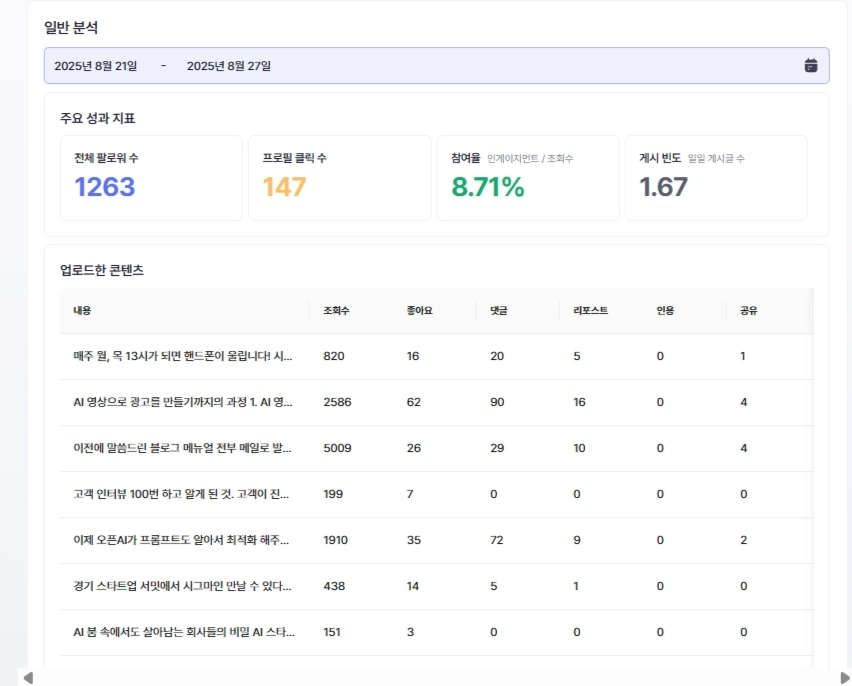Click share value 2 in the OpenAI row
This screenshot has width=852, height=686.
(743, 540)
